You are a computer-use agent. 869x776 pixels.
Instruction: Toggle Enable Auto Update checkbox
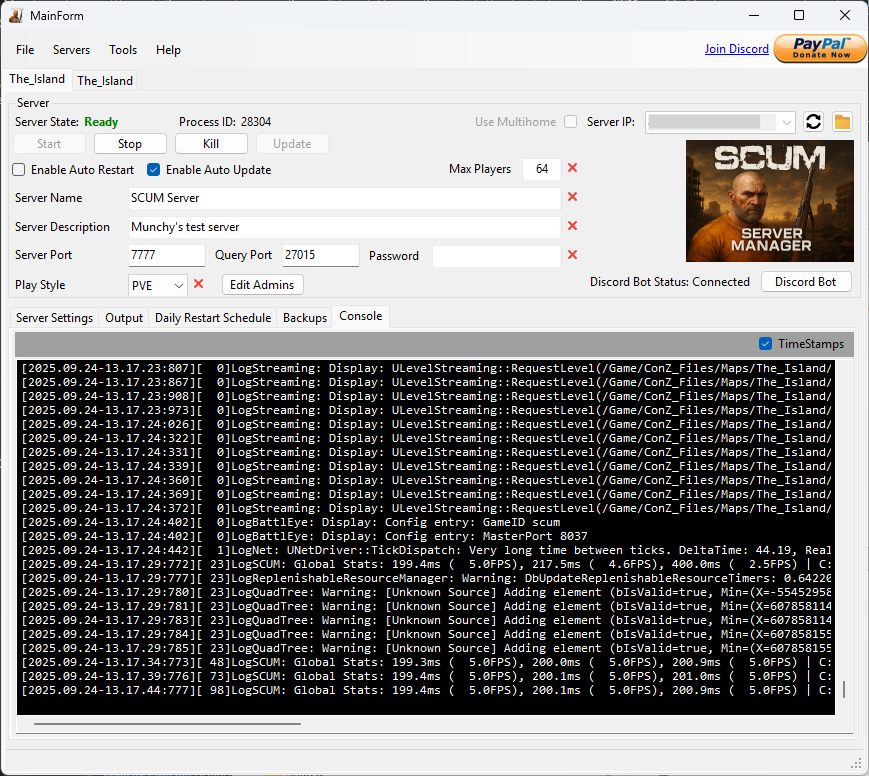(x=154, y=170)
